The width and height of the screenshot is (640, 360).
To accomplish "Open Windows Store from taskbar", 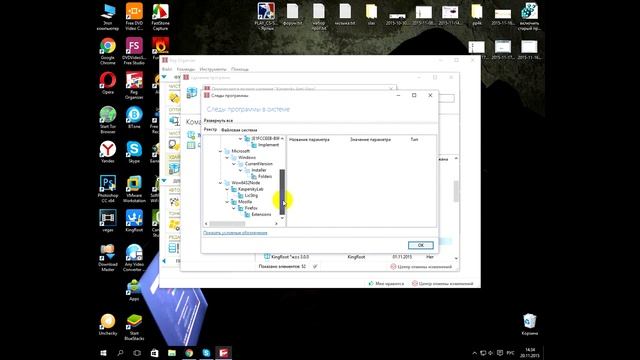I will tap(154, 353).
